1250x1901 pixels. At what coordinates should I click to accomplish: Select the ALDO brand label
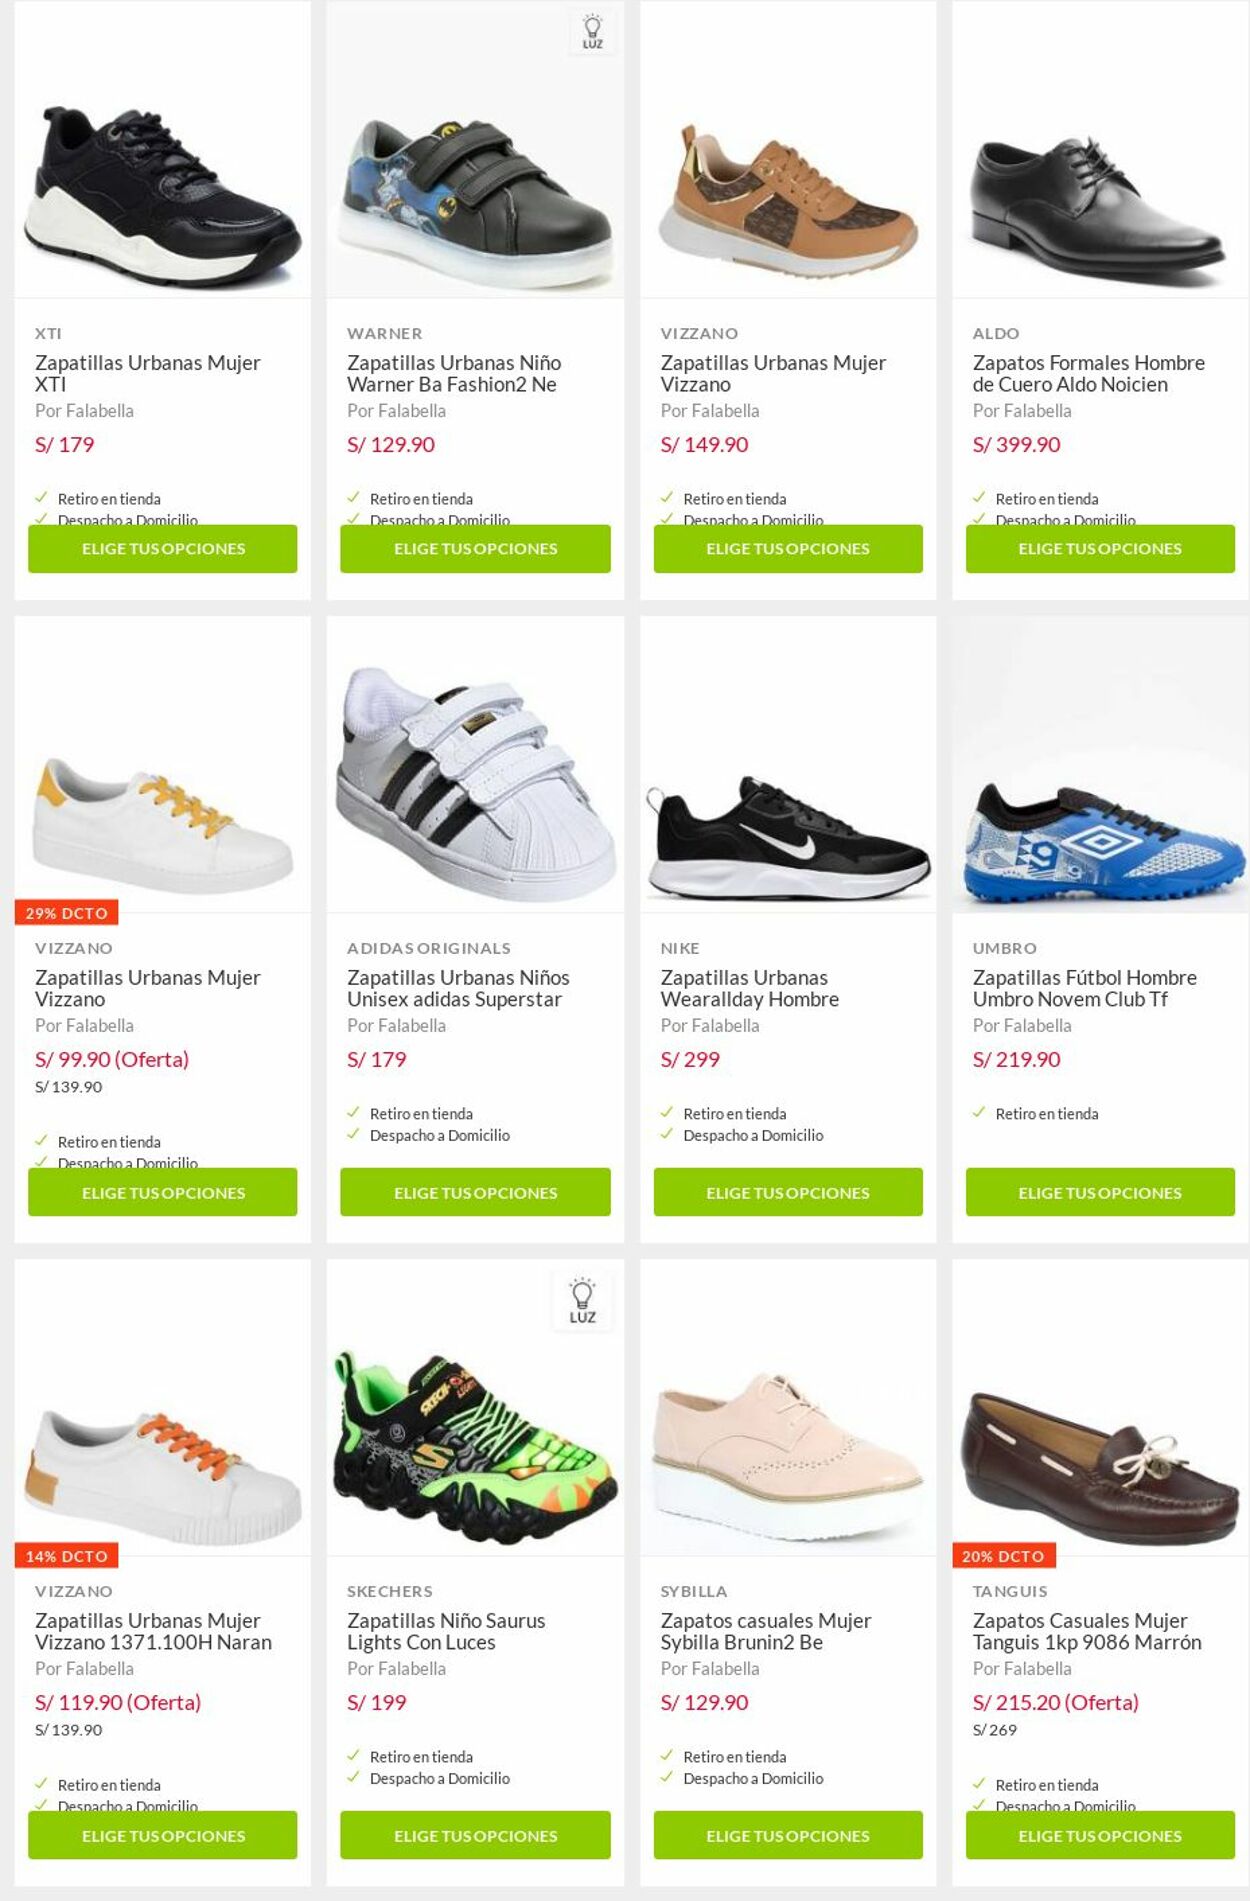click(995, 333)
